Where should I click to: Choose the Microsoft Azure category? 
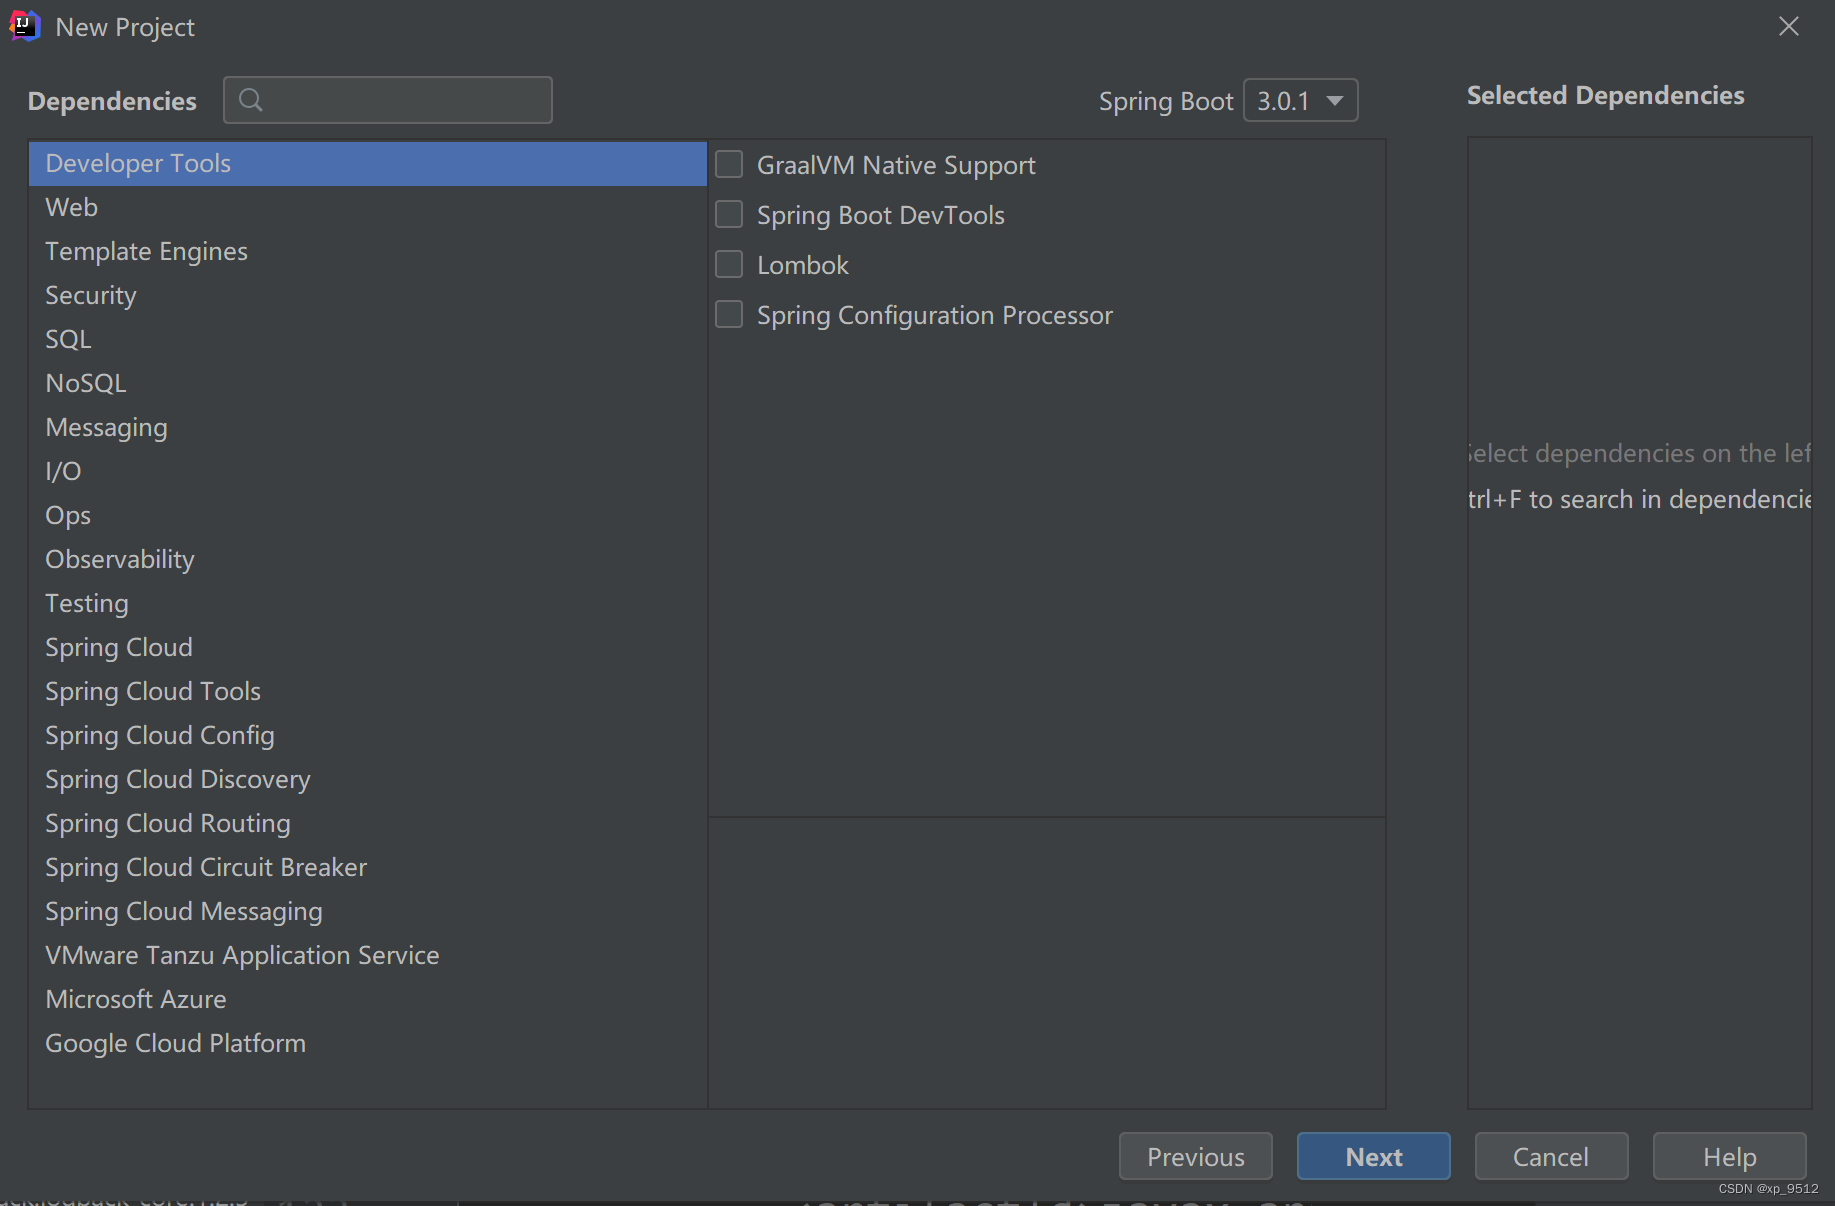tap(368, 999)
